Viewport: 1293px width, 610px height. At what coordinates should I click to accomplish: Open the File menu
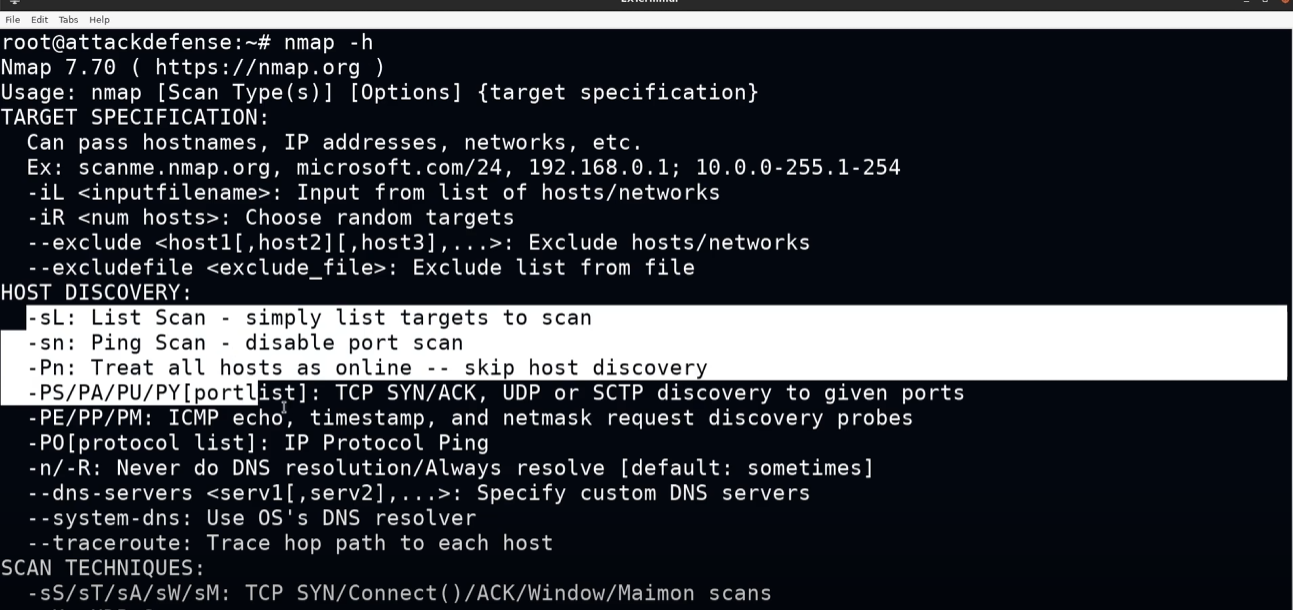(12, 20)
